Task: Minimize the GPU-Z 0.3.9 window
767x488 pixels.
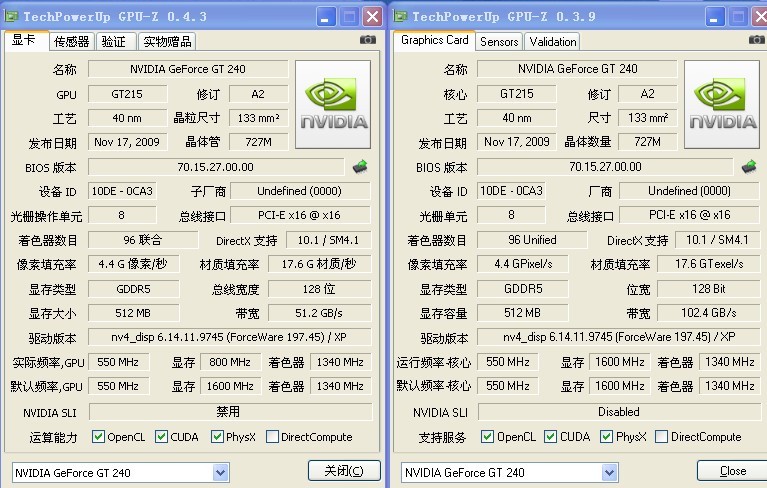Action: point(714,17)
